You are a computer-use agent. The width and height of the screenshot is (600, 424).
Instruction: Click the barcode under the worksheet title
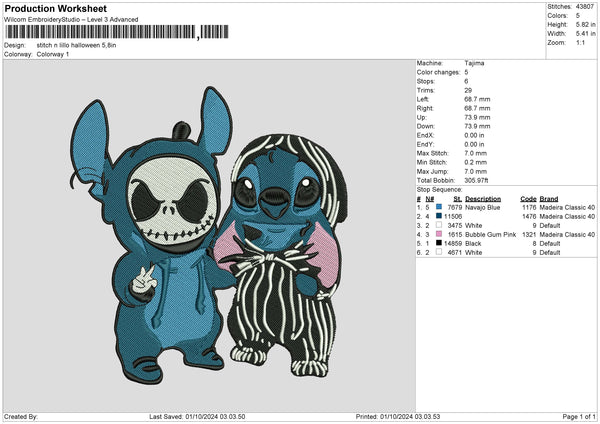tap(100, 31)
